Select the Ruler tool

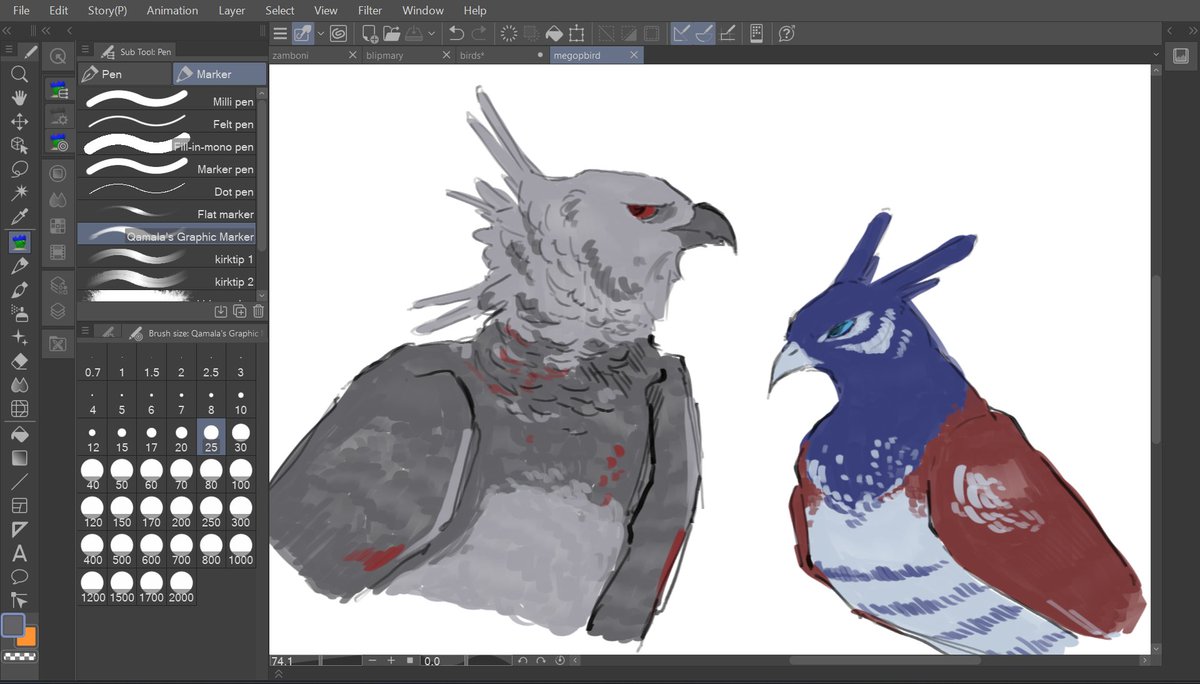(19, 530)
